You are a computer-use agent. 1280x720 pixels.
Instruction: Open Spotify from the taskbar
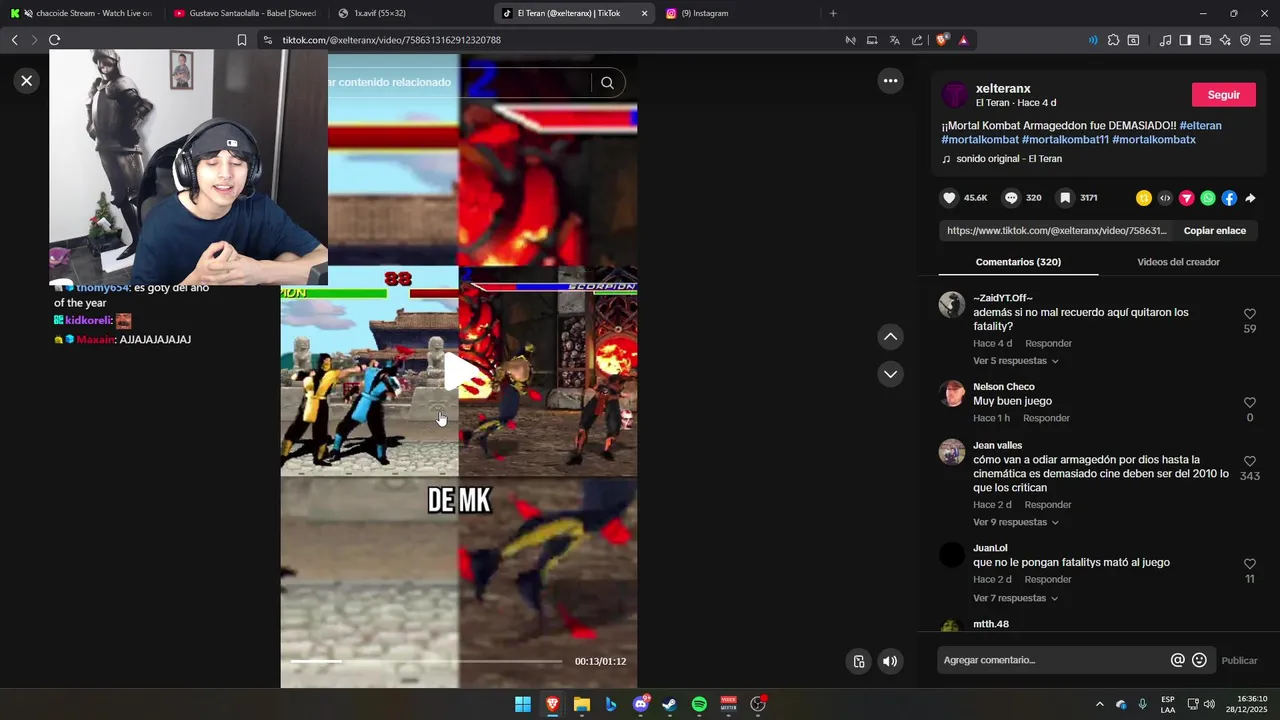(x=699, y=704)
